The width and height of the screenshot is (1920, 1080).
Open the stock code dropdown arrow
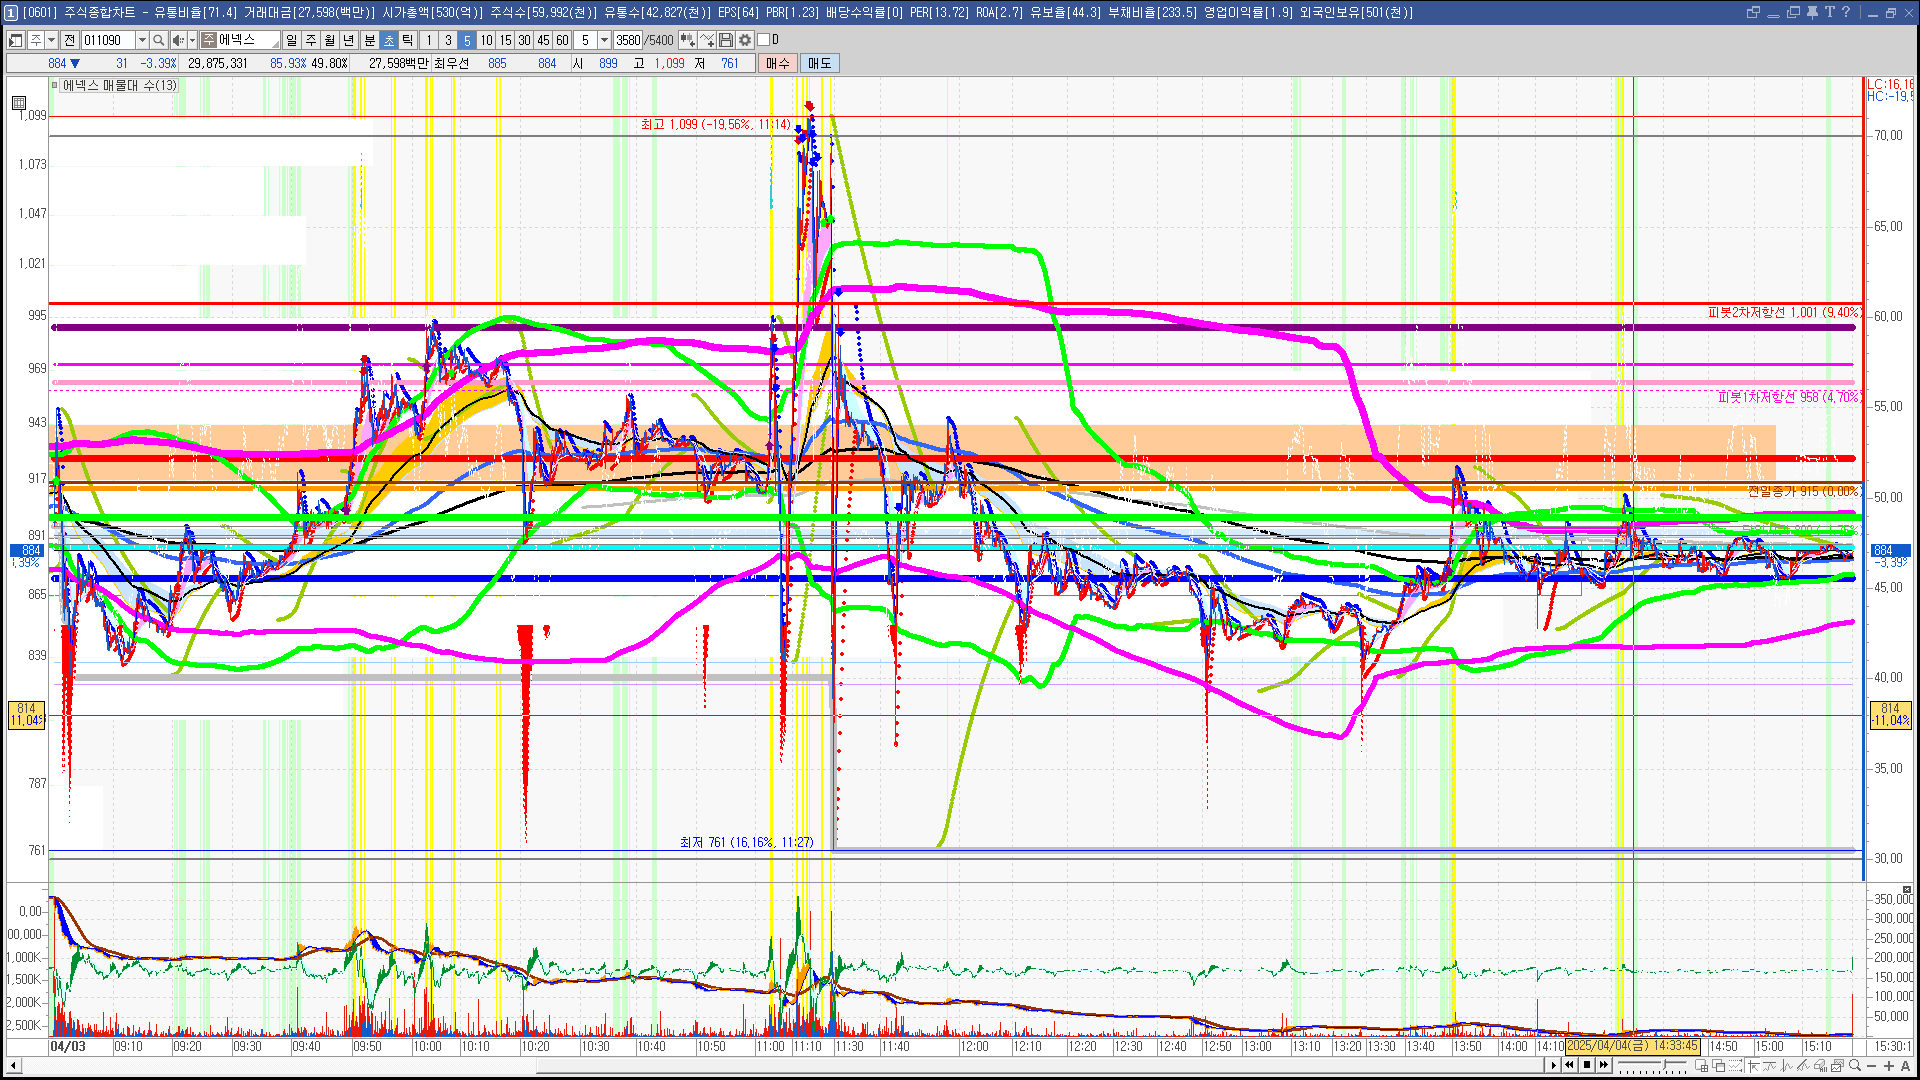coord(142,40)
